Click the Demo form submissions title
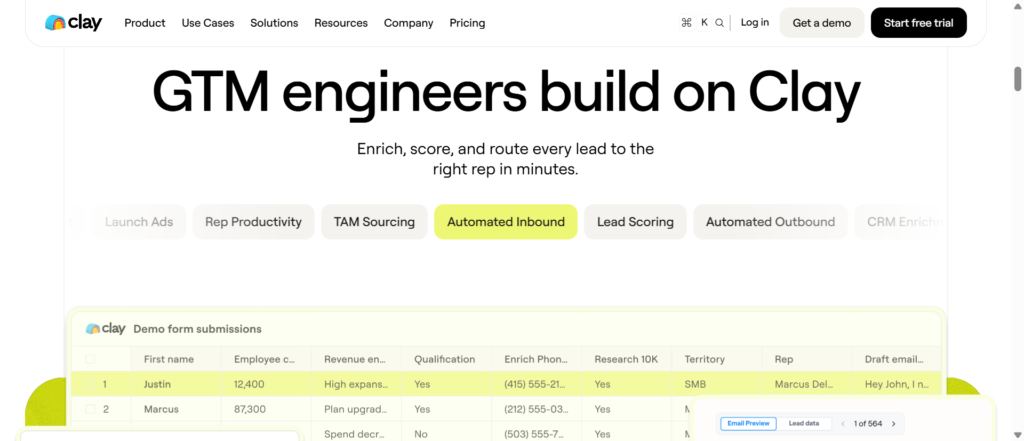The width and height of the screenshot is (1024, 441). click(x=197, y=329)
